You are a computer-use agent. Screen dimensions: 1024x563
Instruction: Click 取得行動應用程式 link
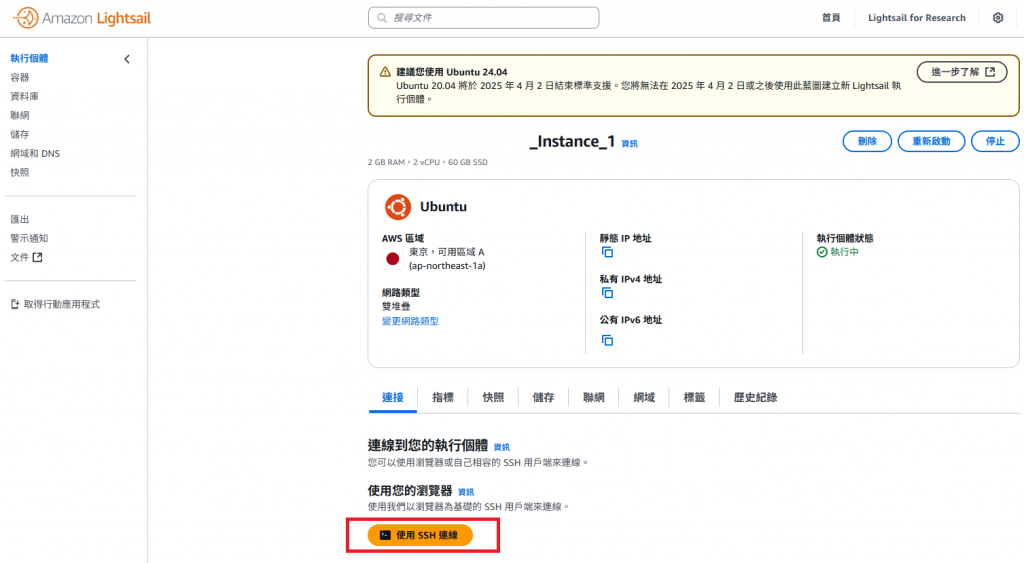pyautogui.click(x=61, y=304)
